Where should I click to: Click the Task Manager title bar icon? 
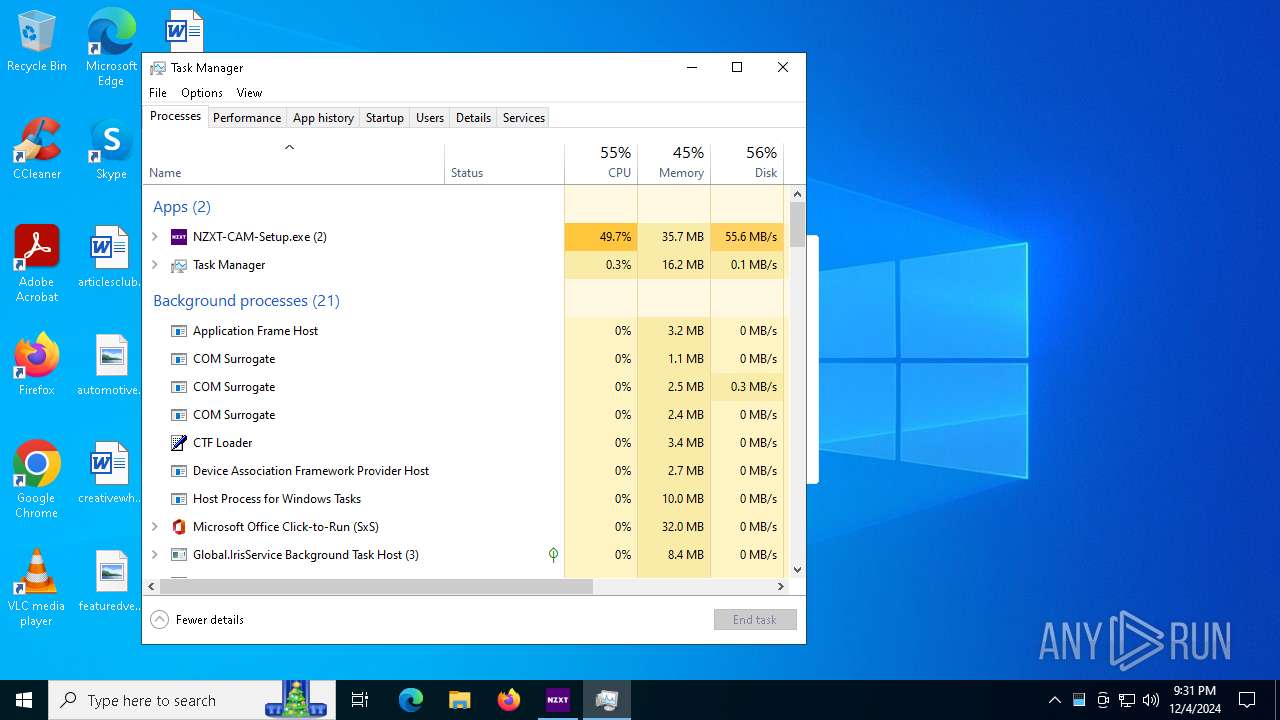[x=158, y=68]
